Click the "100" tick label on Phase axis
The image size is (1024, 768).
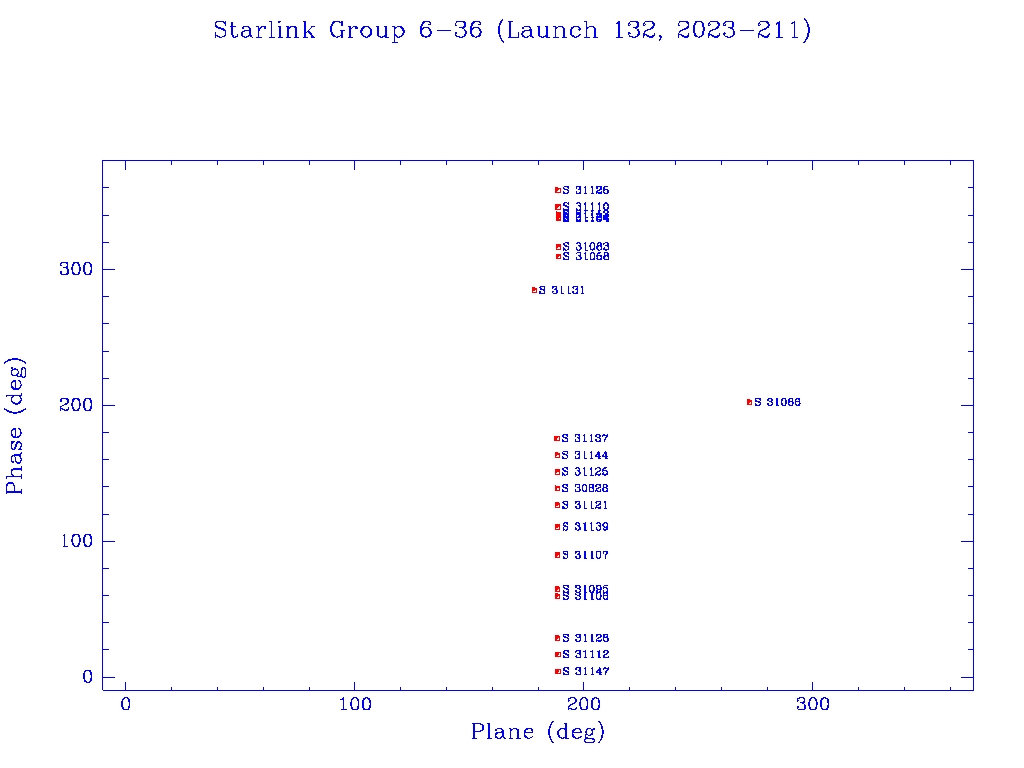tap(76, 541)
